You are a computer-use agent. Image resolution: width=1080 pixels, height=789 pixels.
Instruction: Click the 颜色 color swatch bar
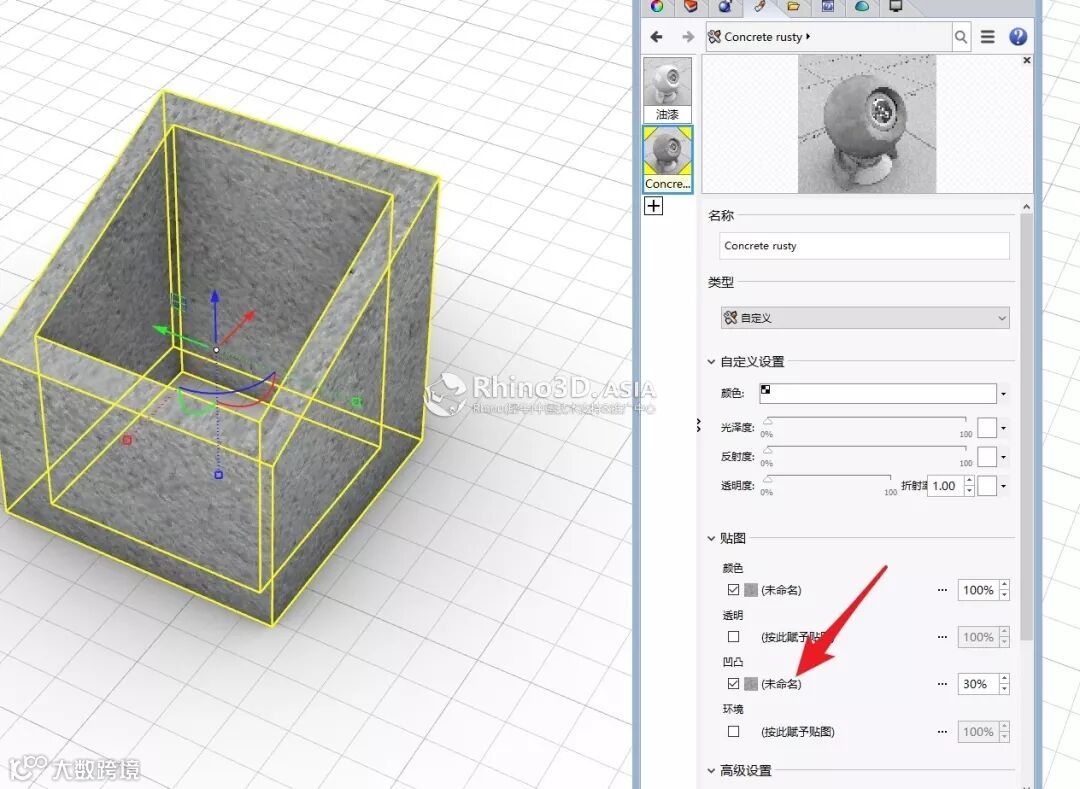coord(878,393)
